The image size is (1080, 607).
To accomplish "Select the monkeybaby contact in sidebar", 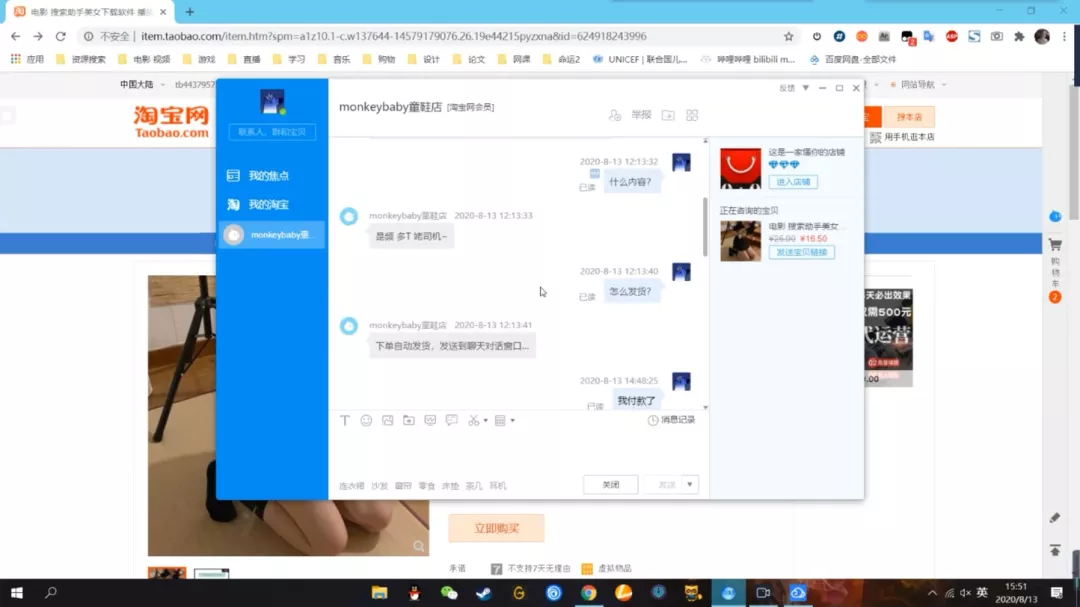I will click(x=271, y=235).
